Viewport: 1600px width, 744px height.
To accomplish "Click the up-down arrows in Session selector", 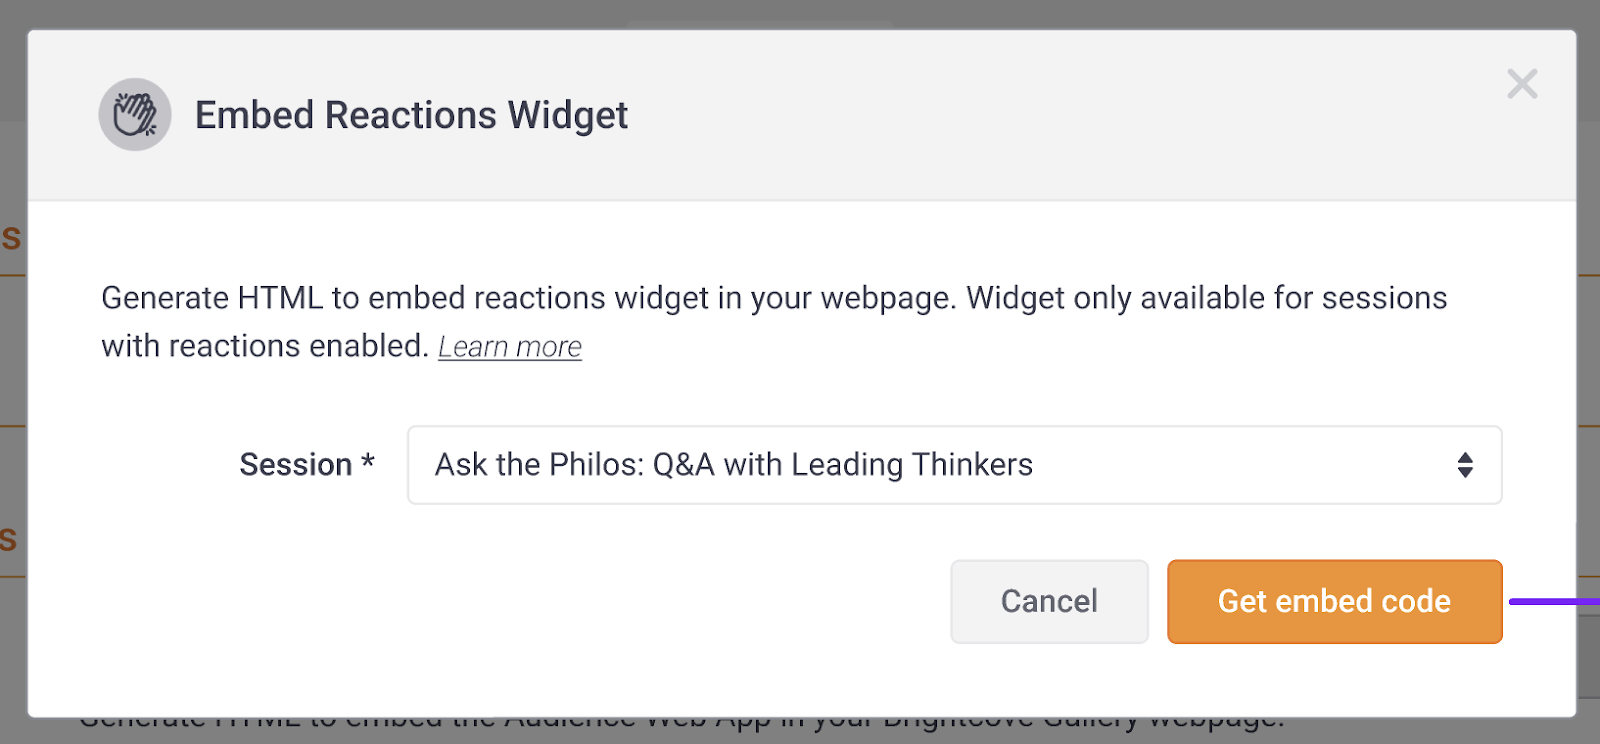I will (1465, 465).
